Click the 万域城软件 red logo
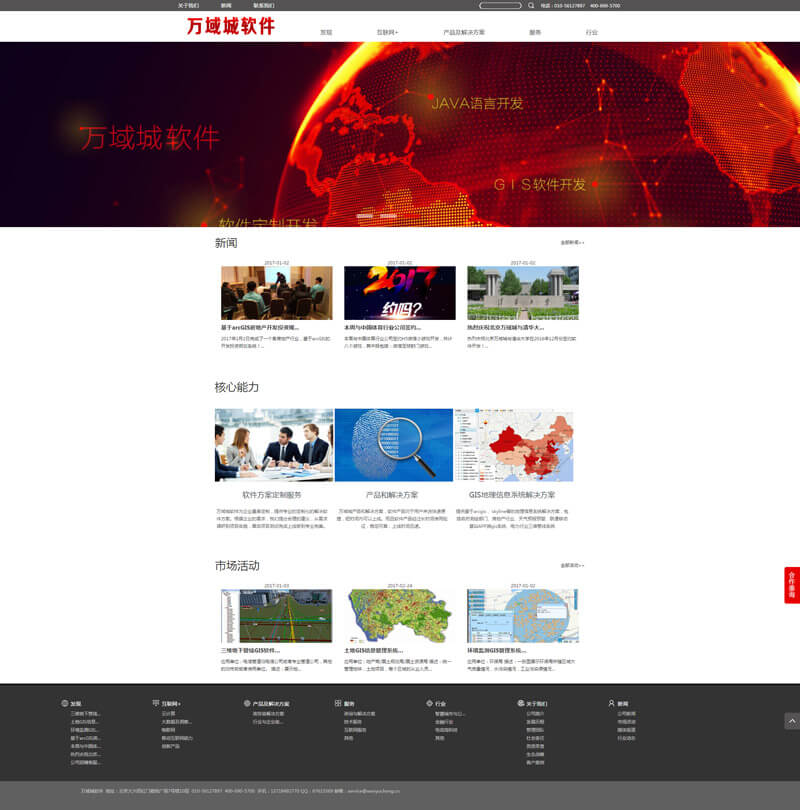800x810 pixels. 230,26
